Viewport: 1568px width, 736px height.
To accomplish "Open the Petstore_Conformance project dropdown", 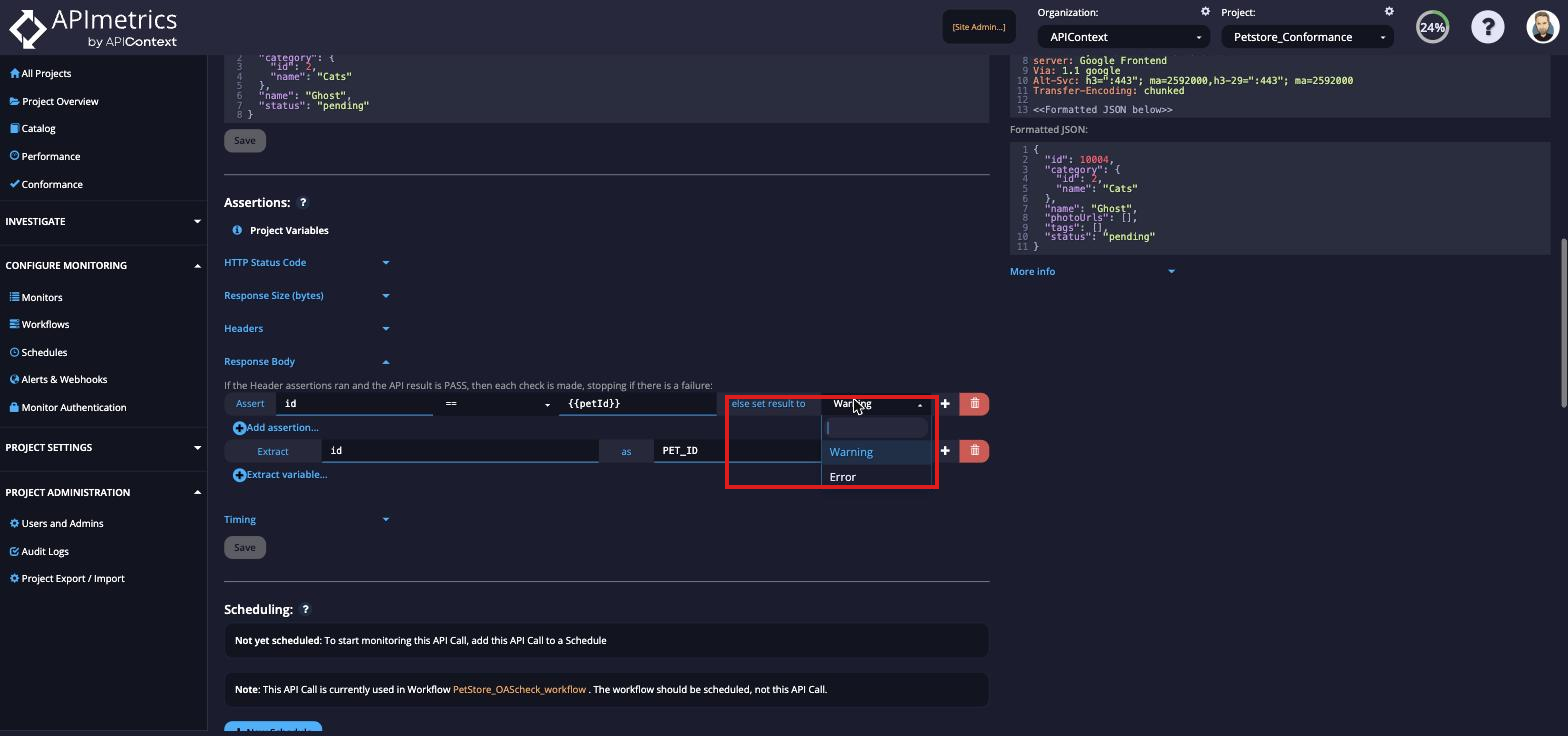I will 1307,37.
